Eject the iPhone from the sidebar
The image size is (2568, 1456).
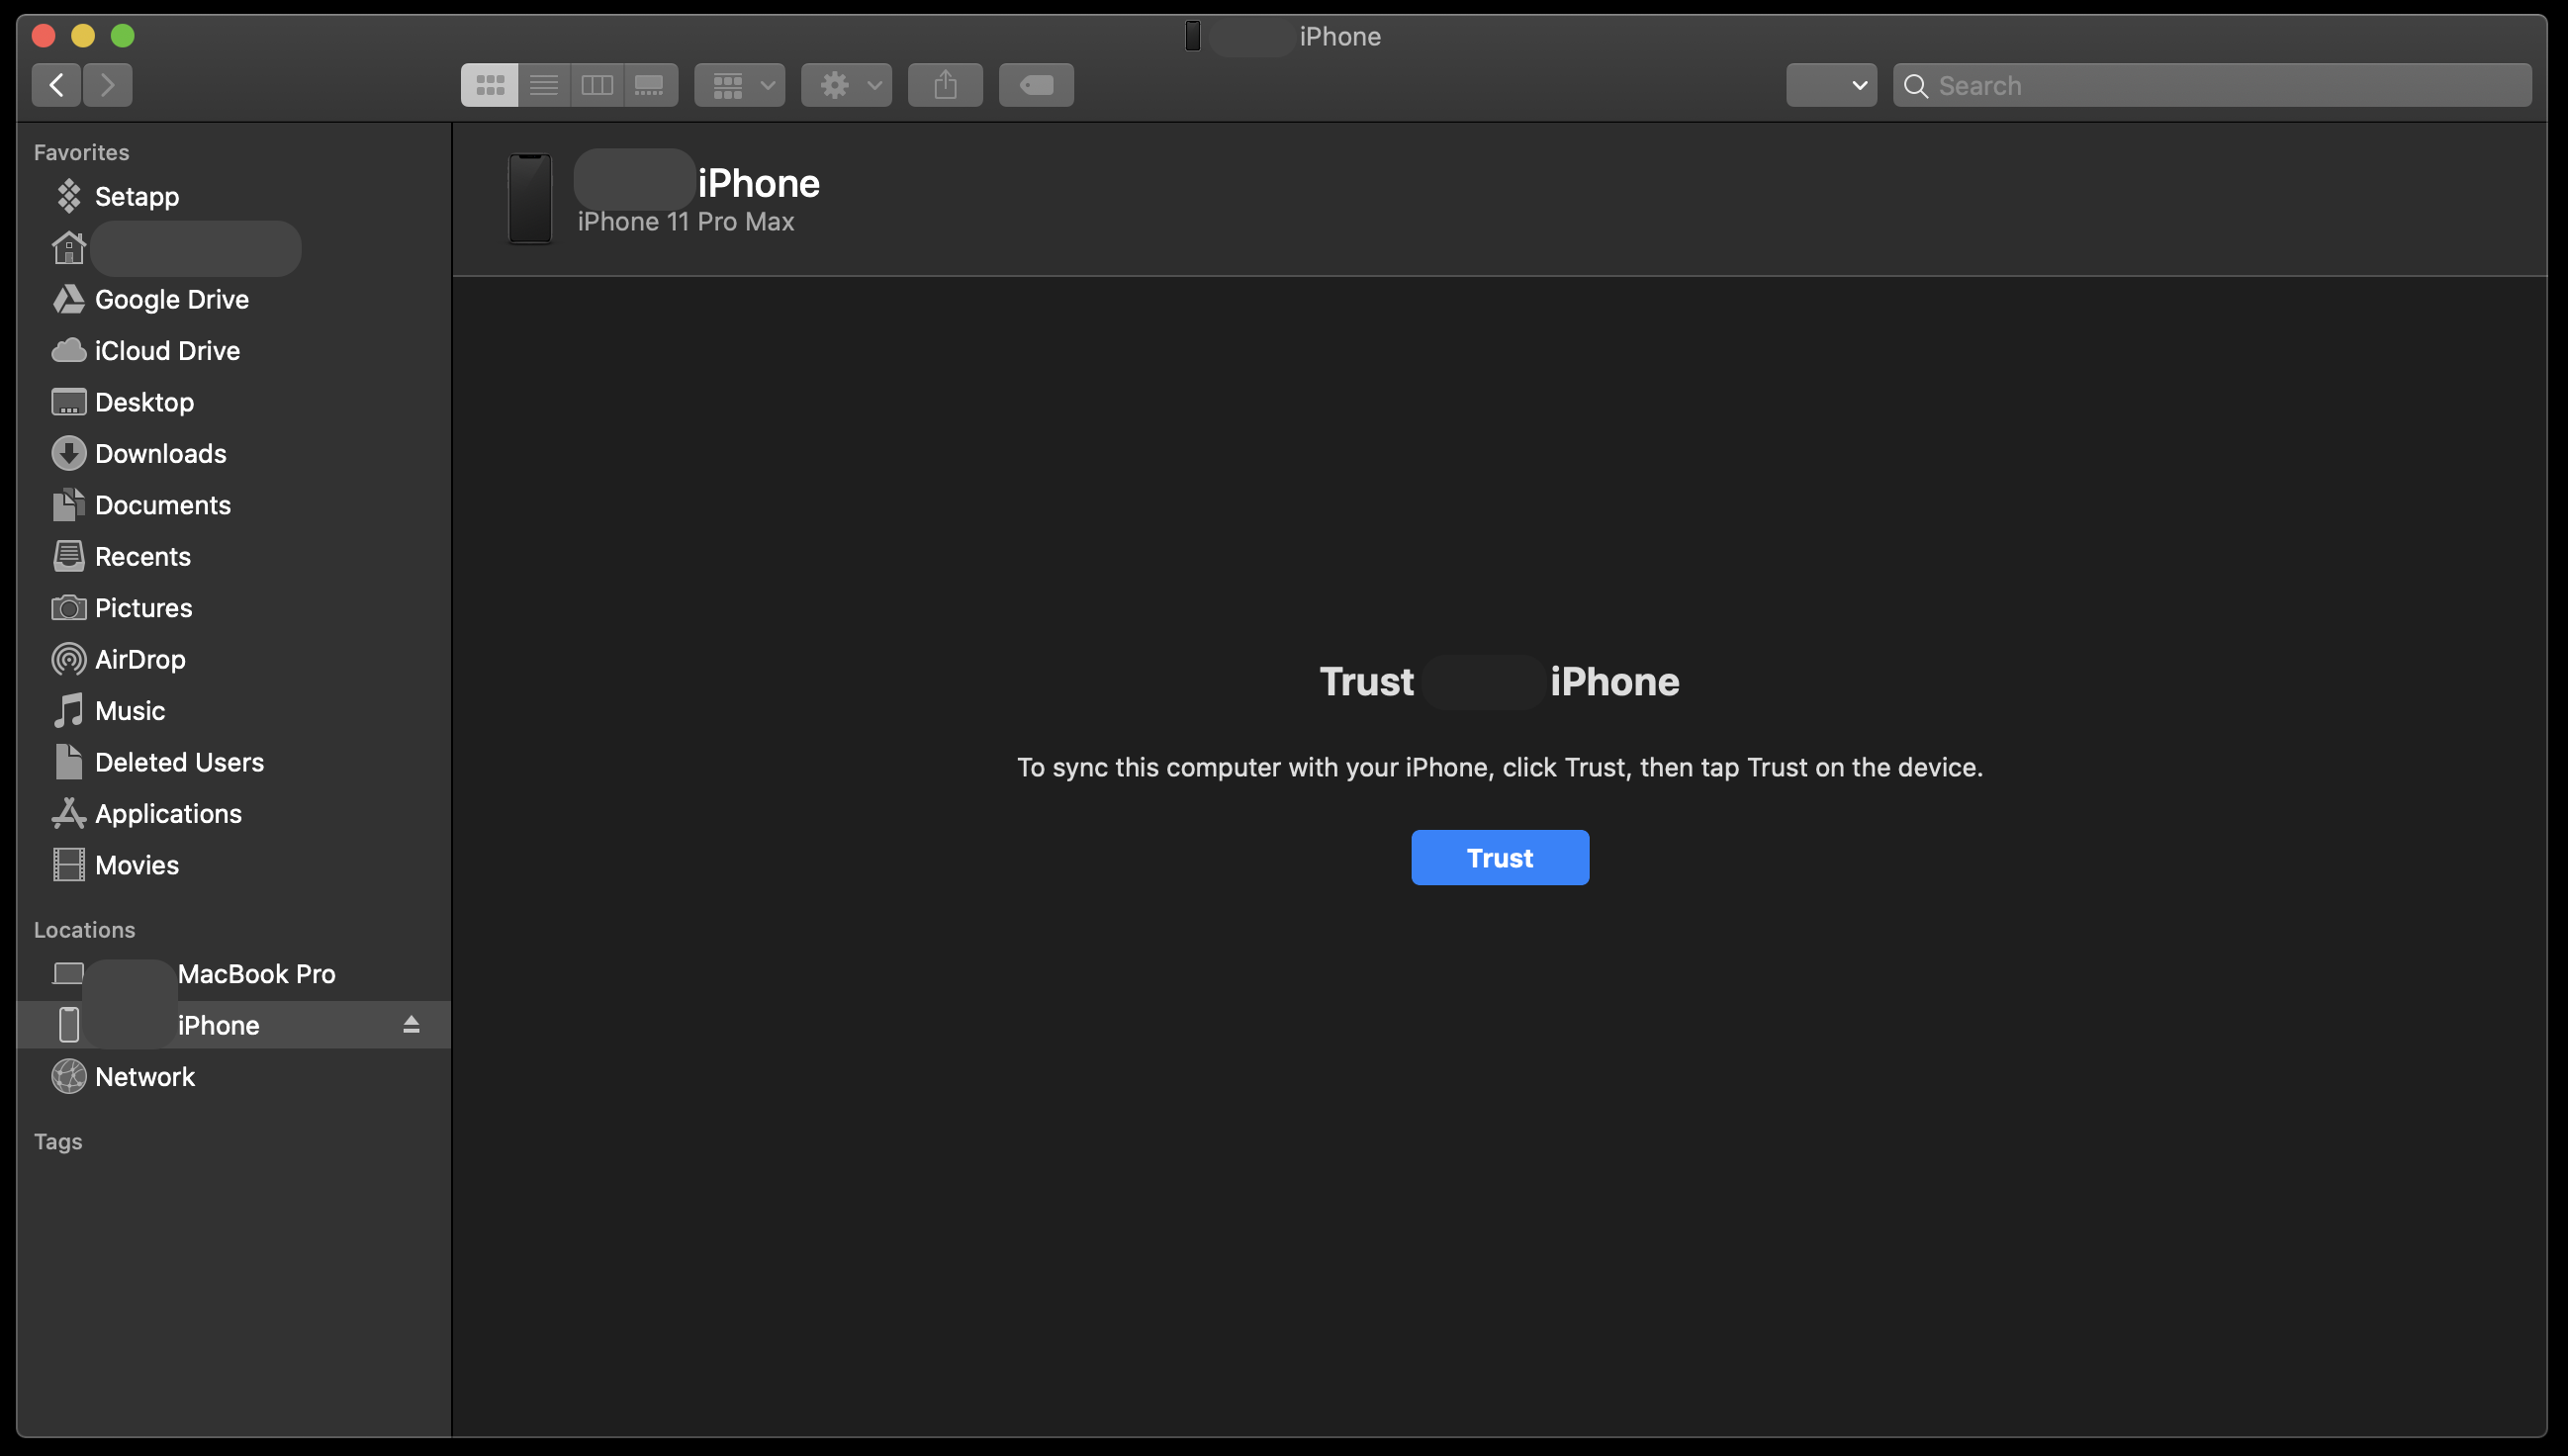click(411, 1025)
